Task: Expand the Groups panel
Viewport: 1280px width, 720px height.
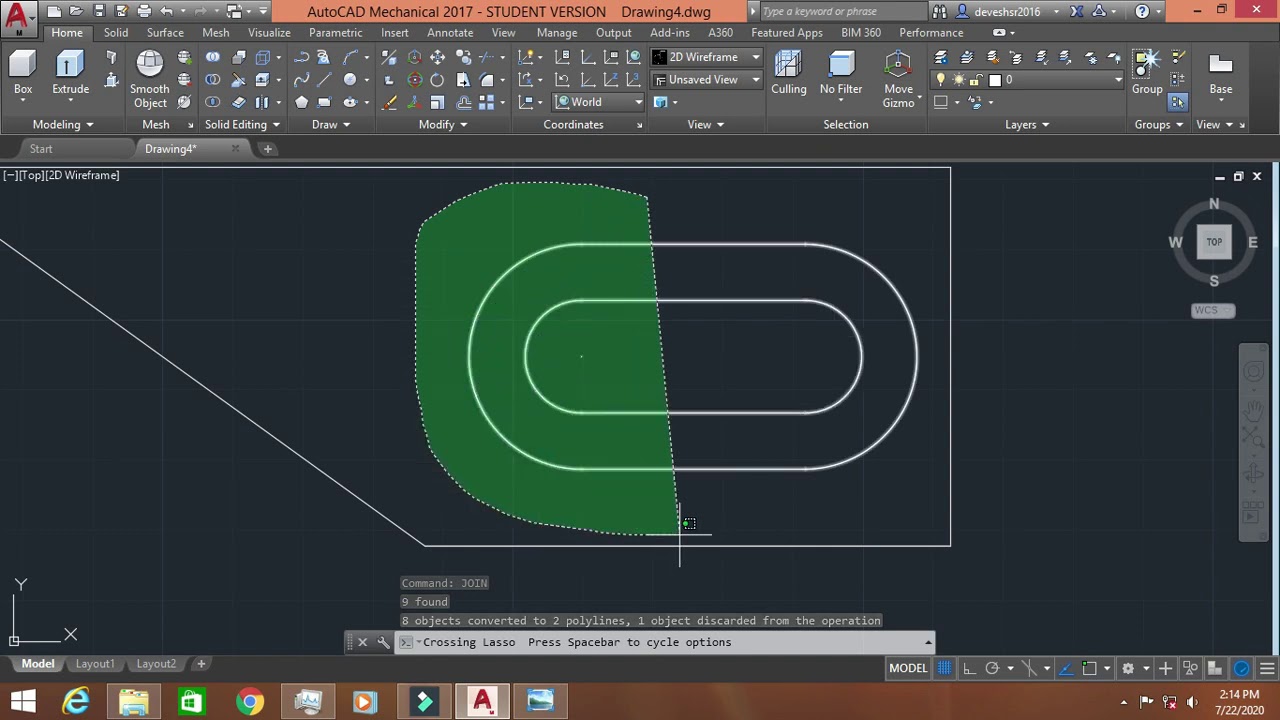Action: [1159, 125]
